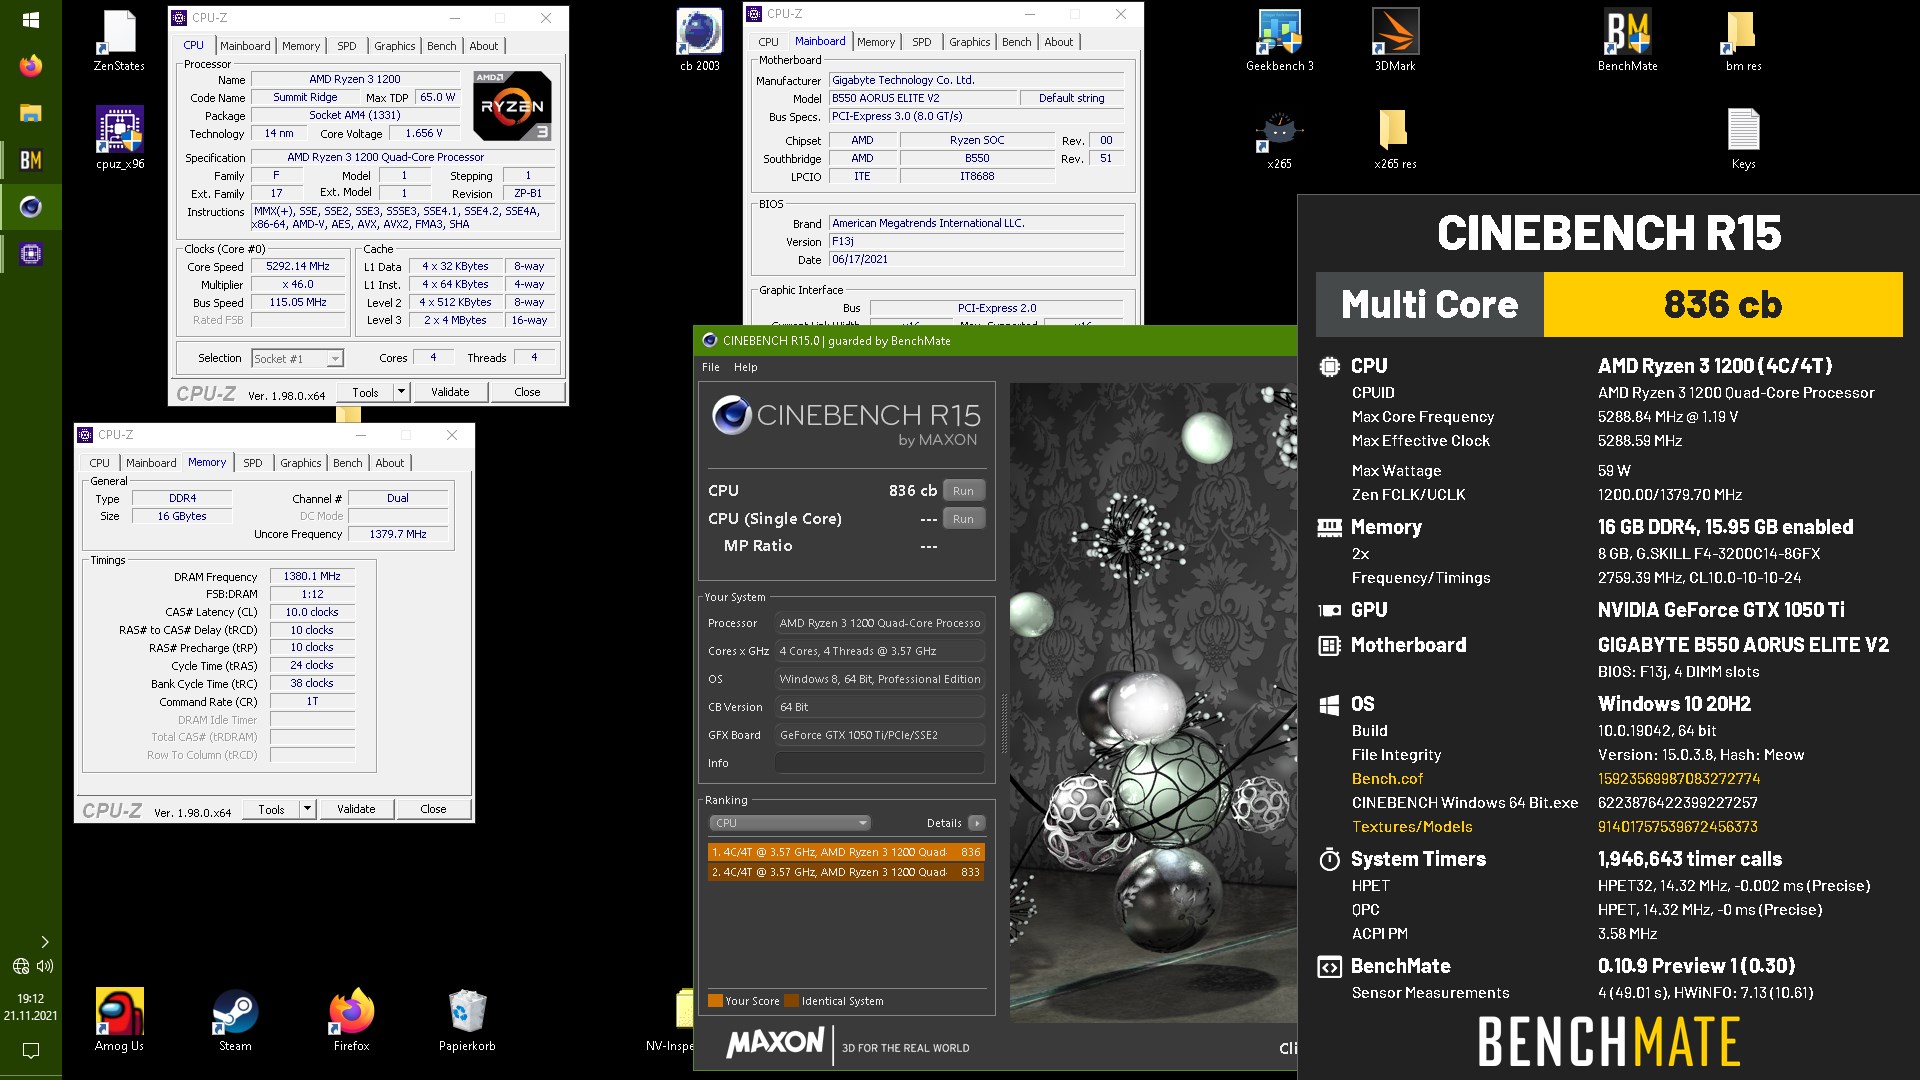Screen dimensions: 1920x1080
Task: Click Bench.cof label in BenchMate panel
Action: click(1387, 779)
